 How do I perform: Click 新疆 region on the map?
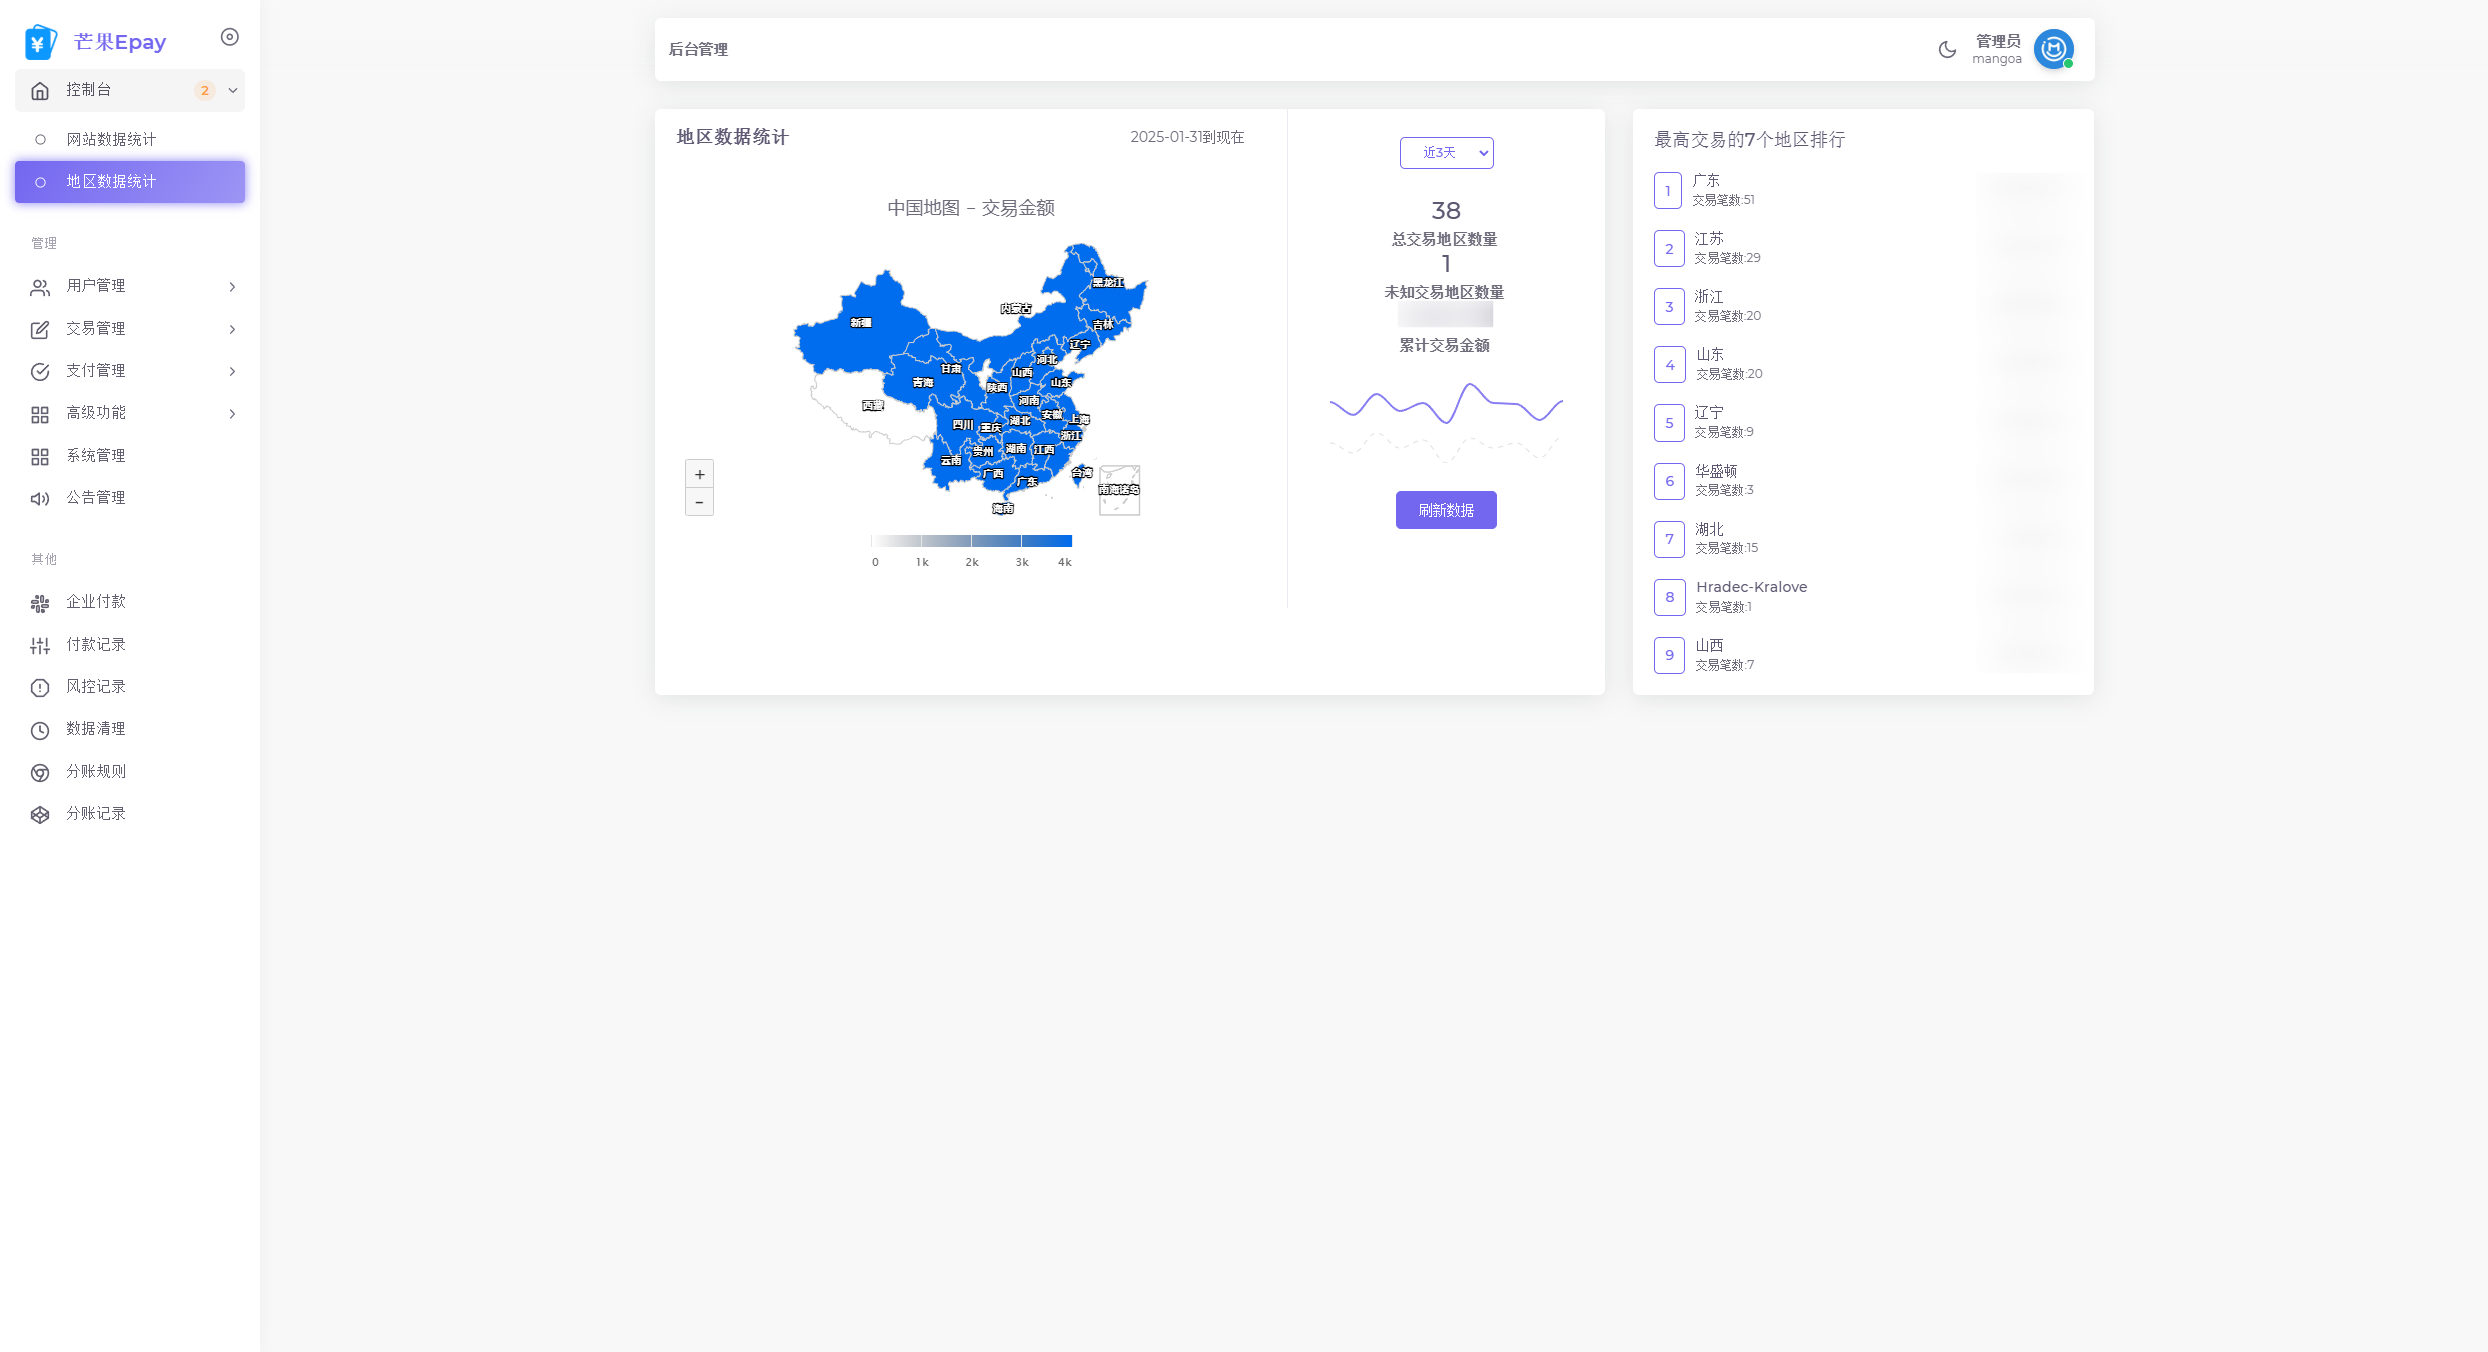[861, 323]
